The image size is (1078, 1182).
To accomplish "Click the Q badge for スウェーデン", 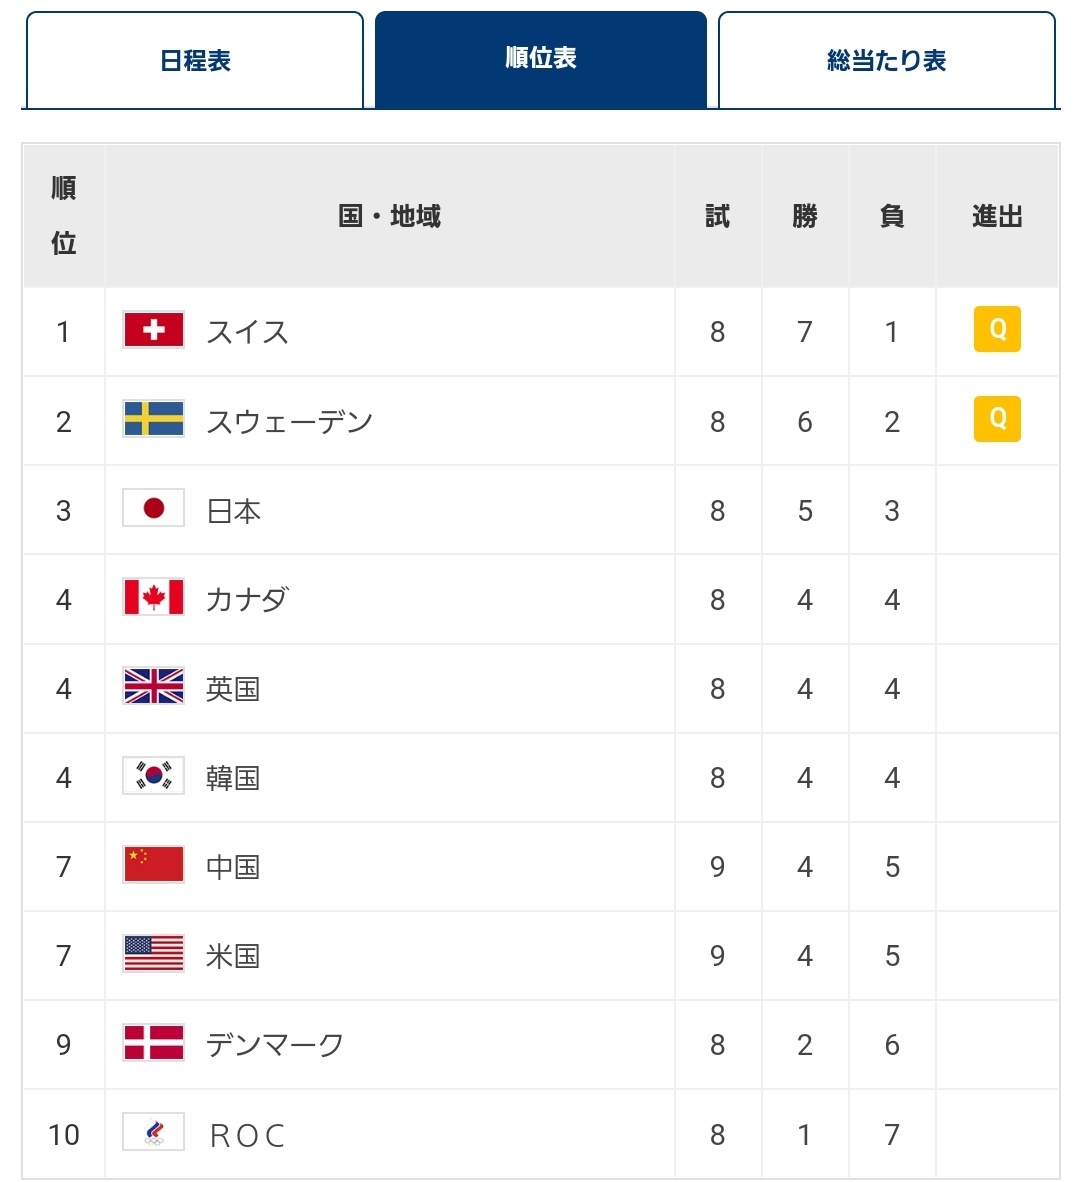I will tap(997, 418).
